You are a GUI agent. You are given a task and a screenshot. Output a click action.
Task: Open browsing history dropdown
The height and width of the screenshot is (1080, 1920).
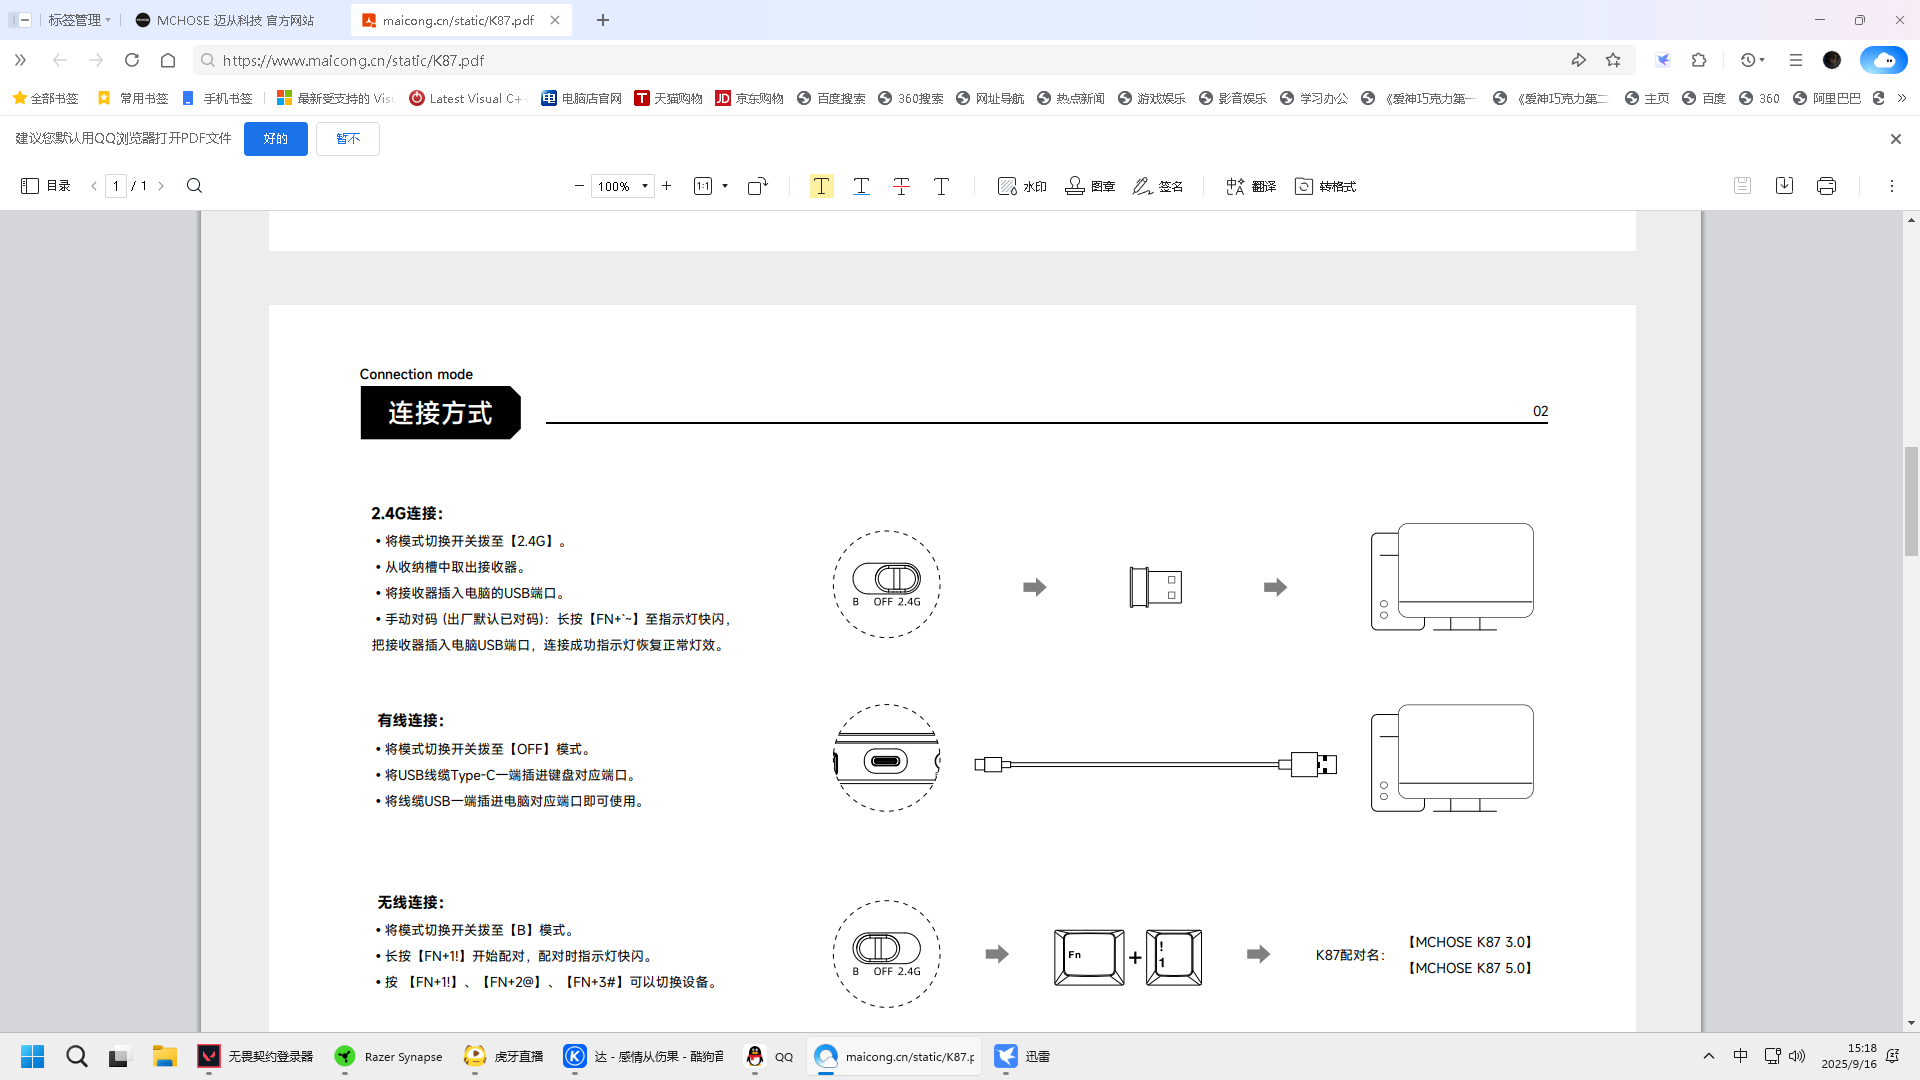(1752, 60)
